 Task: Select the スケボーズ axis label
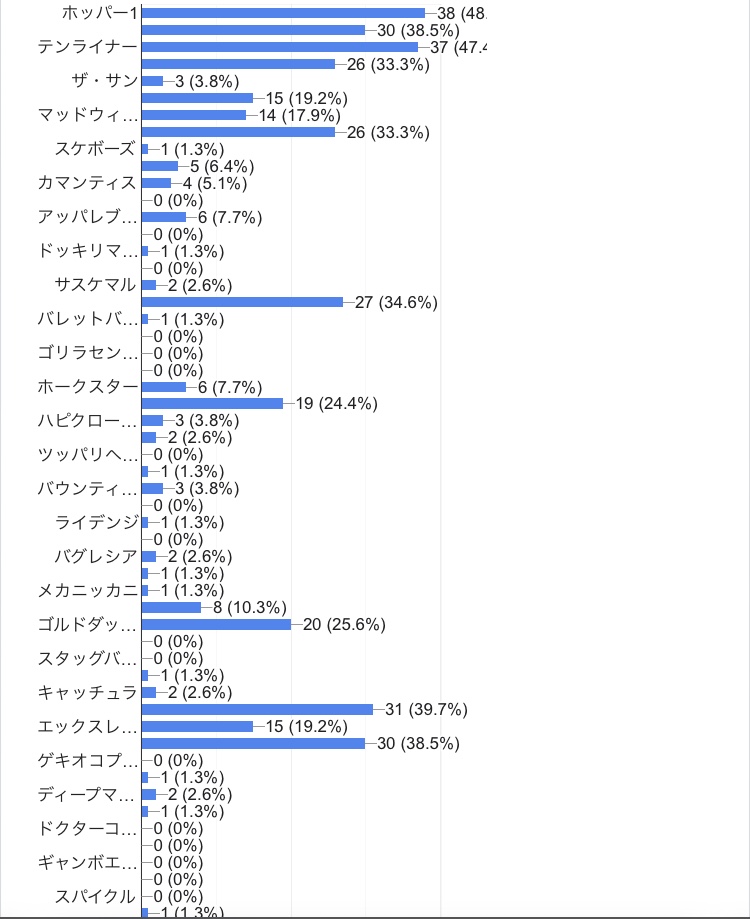coord(95,149)
